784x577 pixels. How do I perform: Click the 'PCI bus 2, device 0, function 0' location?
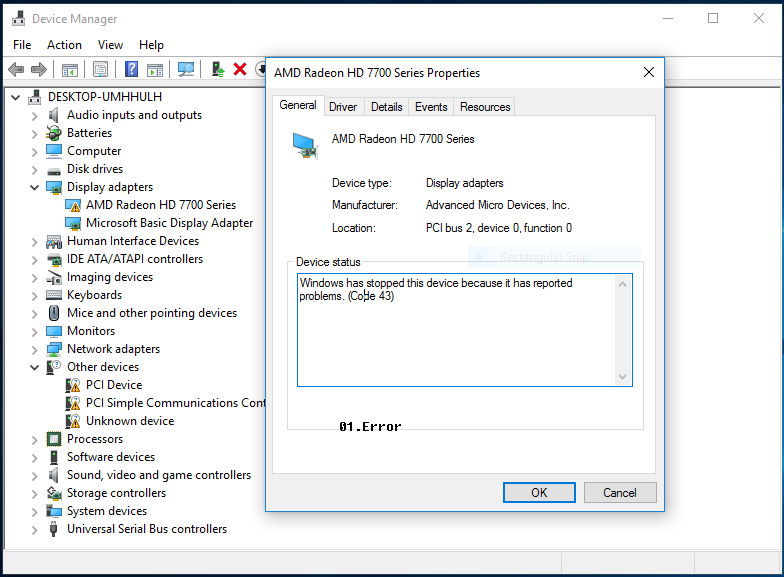[498, 228]
